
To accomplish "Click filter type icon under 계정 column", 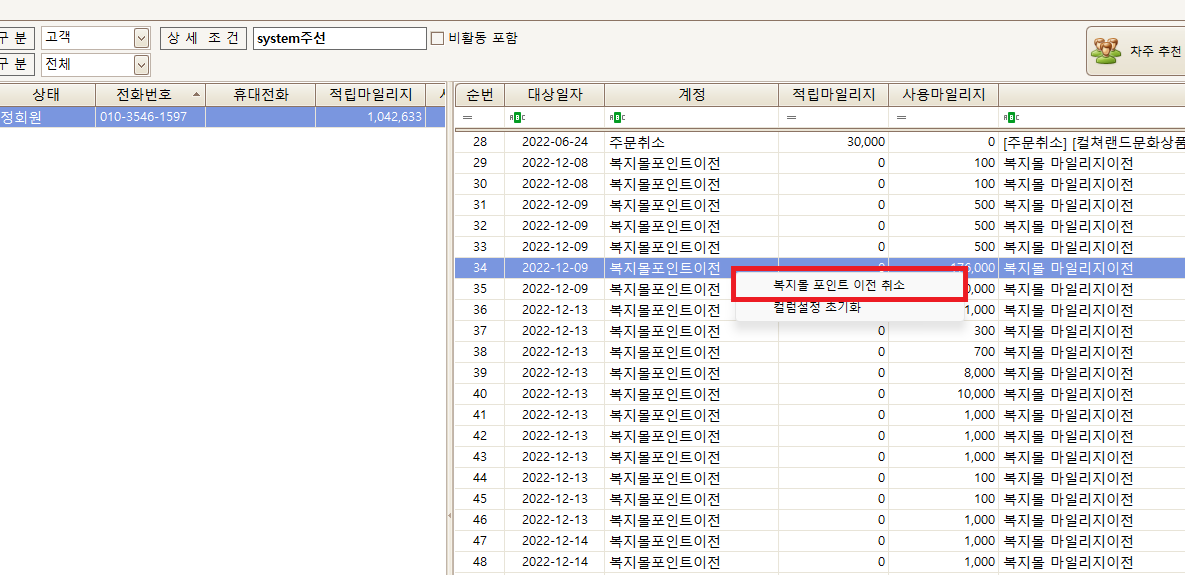I will [616, 118].
